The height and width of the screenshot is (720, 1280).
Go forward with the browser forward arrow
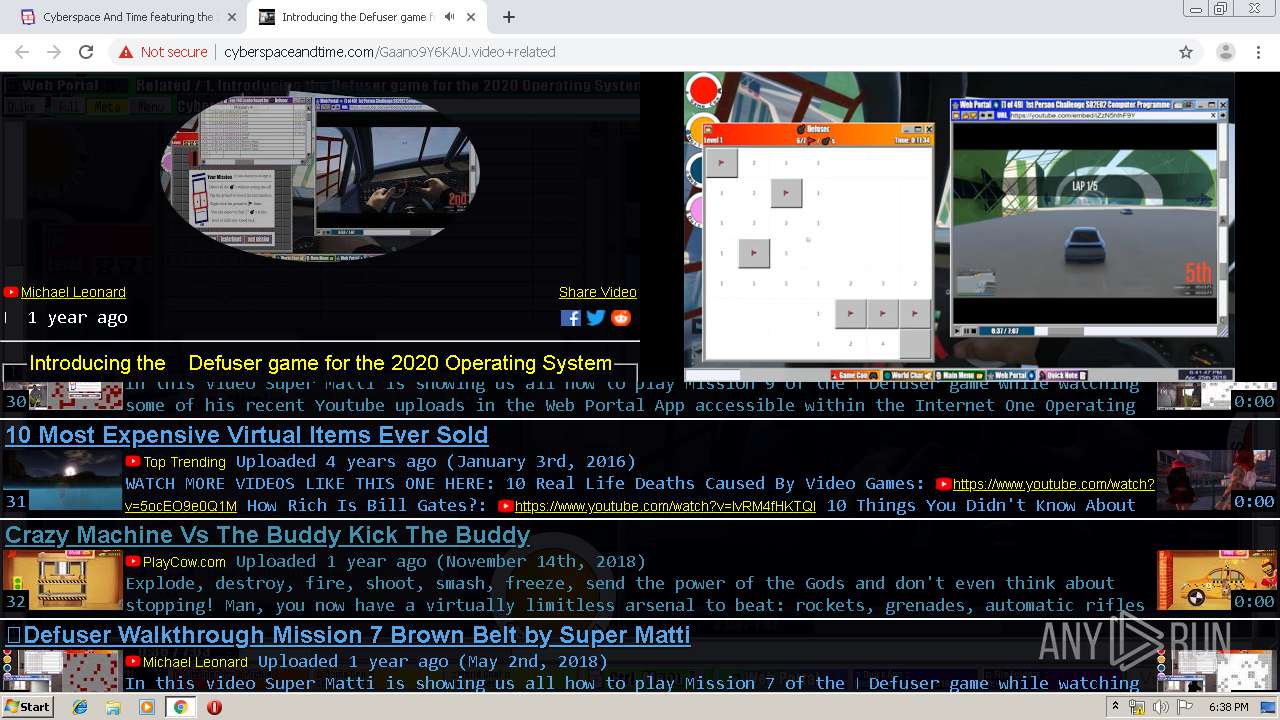(54, 52)
